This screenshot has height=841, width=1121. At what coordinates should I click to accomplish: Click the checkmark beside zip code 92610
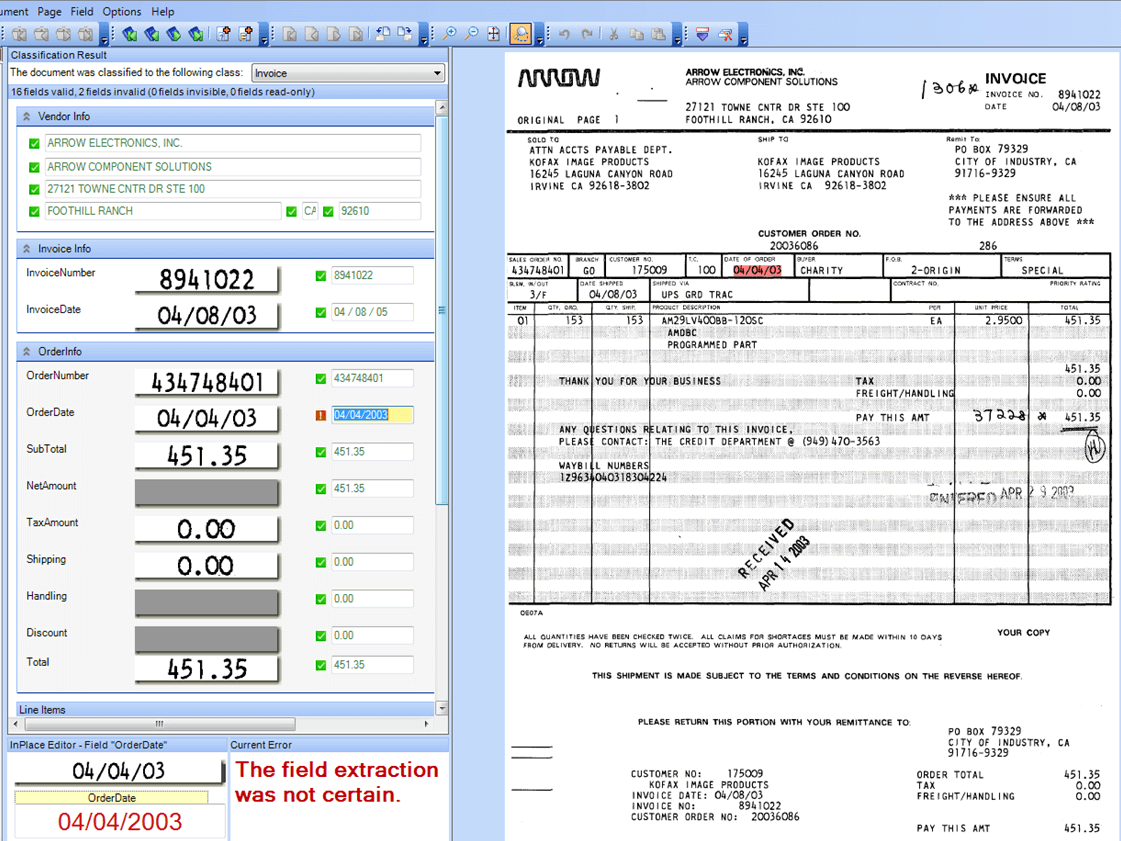[x=328, y=212]
